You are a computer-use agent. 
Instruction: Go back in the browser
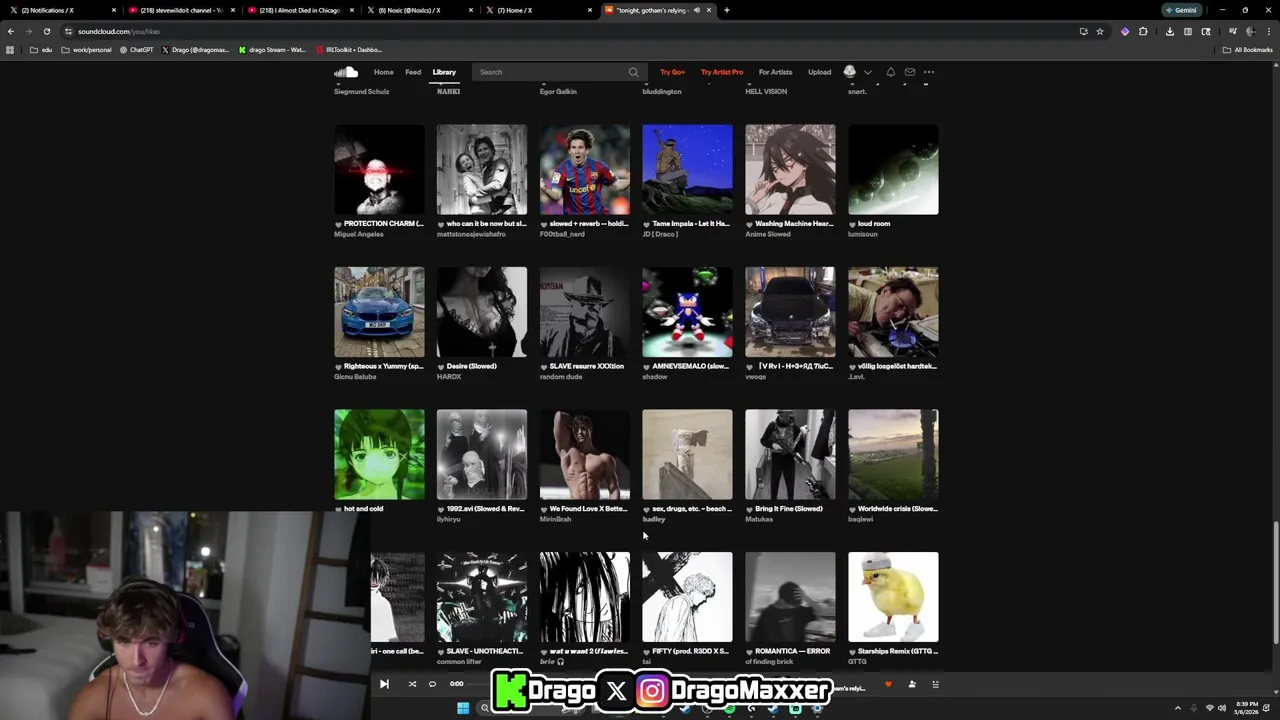11,31
